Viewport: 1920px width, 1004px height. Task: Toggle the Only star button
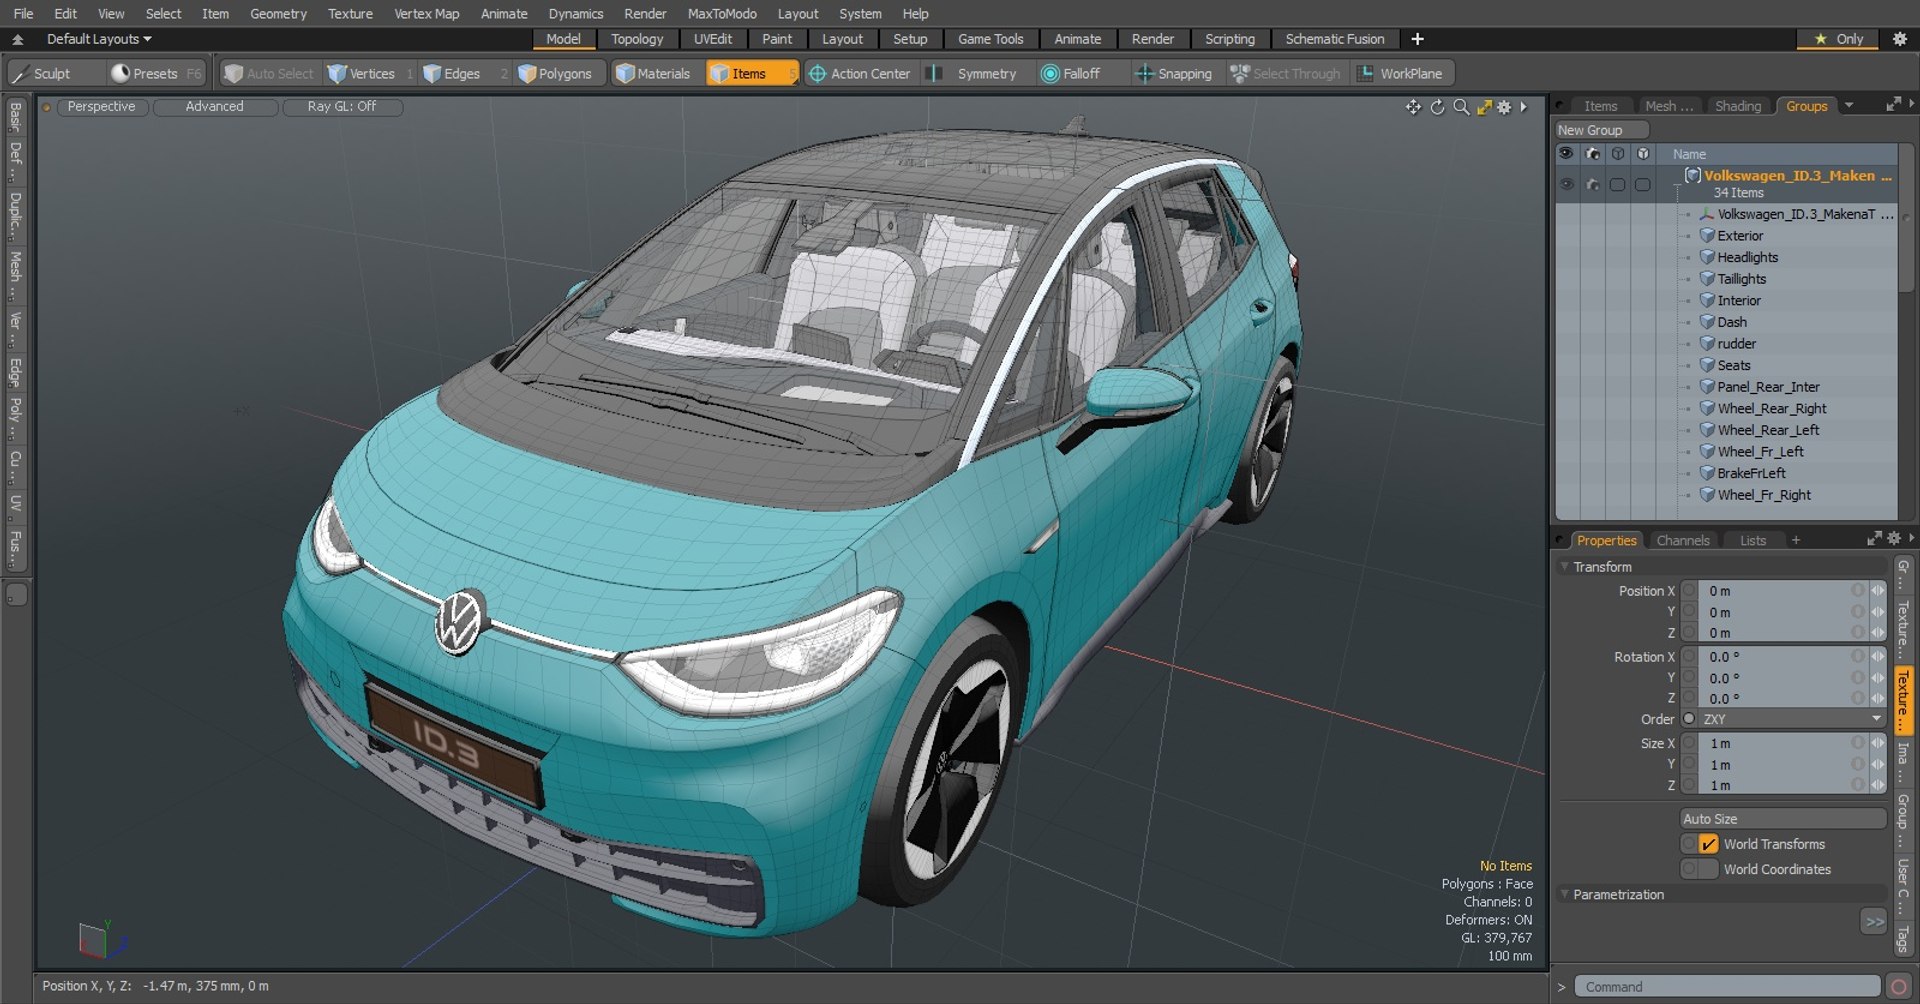point(1839,39)
